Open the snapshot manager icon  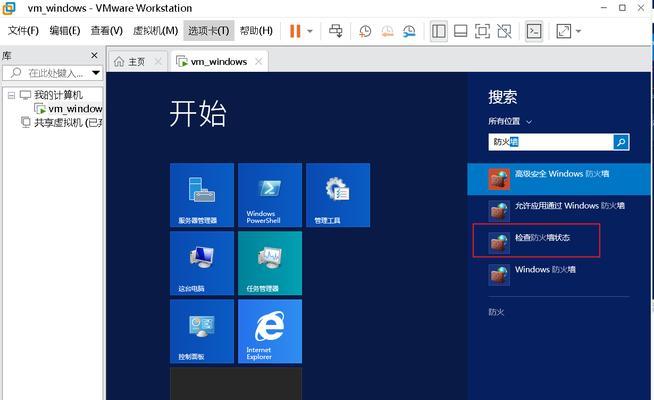pos(409,31)
